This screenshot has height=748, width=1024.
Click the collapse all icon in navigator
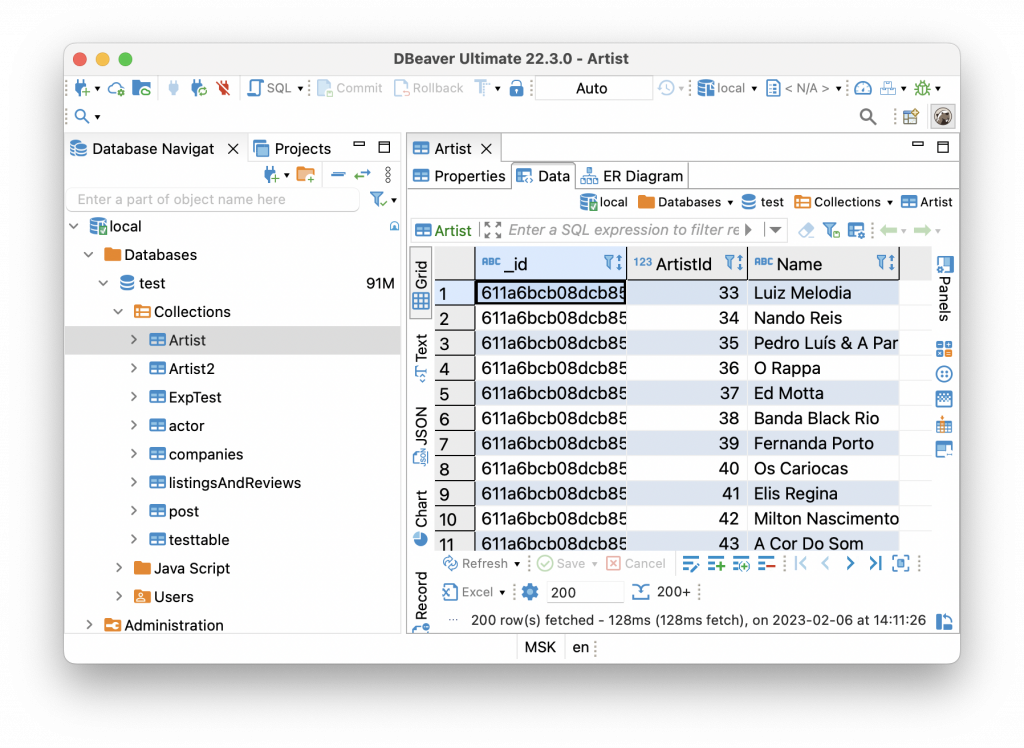tap(338, 174)
